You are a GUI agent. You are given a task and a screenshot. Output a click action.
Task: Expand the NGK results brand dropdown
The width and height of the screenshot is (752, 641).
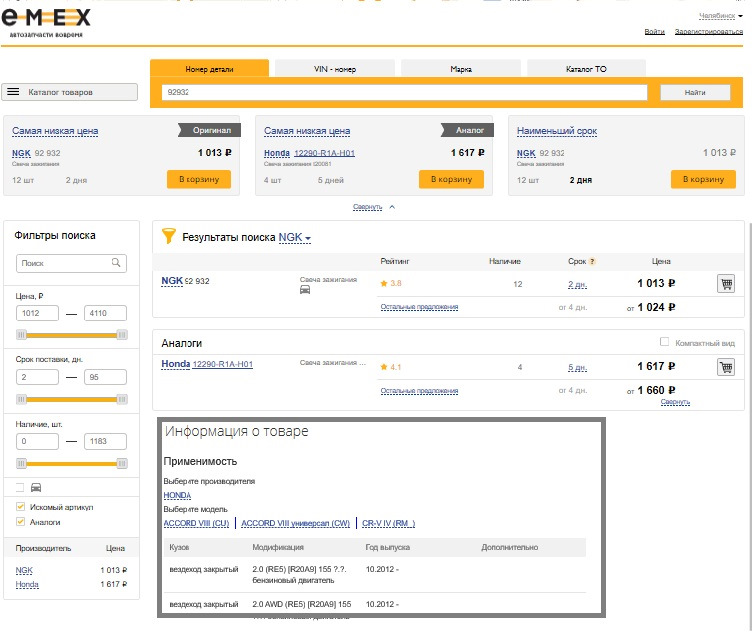point(295,238)
